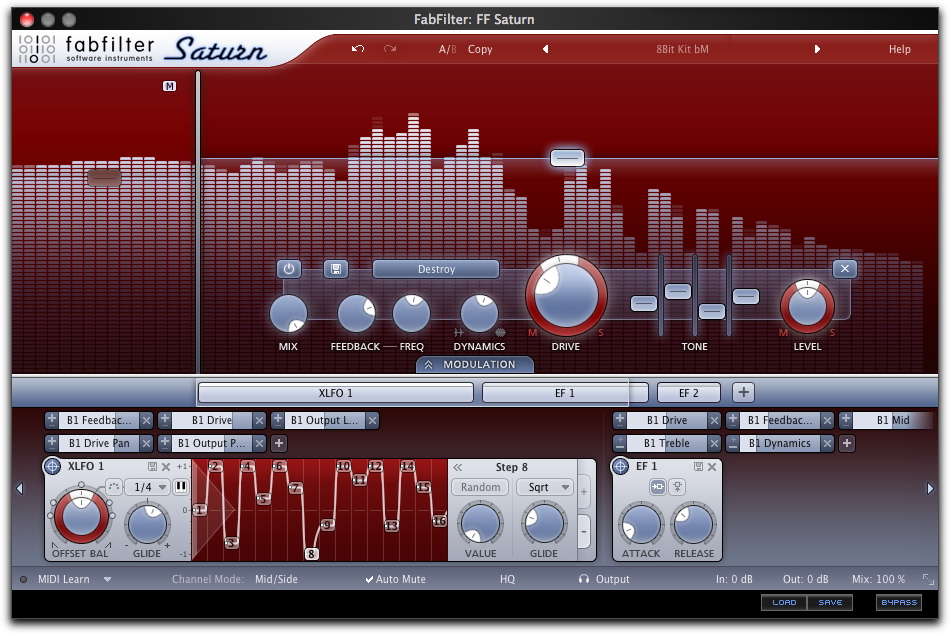This screenshot has height=634, width=950.
Task: Click the FREQ knob
Action: [411, 313]
